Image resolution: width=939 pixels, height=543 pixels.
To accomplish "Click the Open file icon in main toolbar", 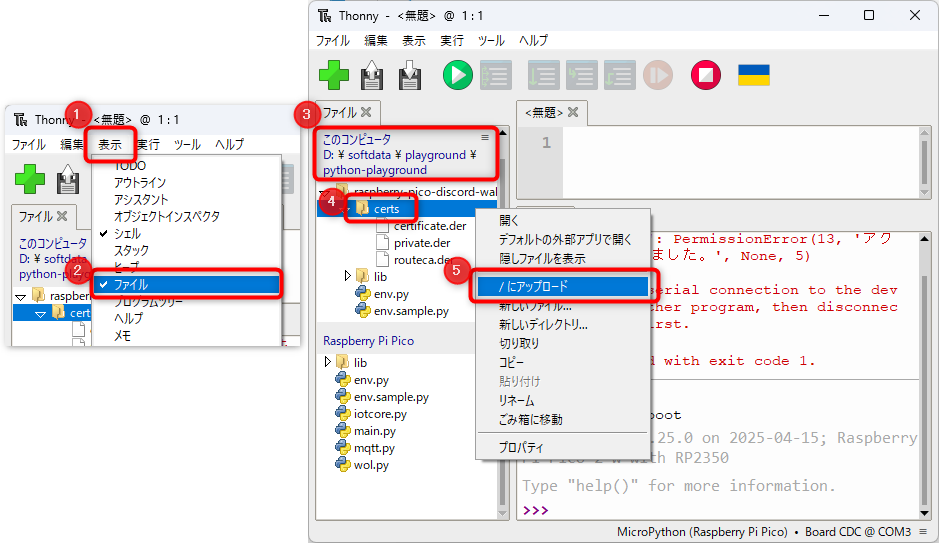I will (372, 75).
